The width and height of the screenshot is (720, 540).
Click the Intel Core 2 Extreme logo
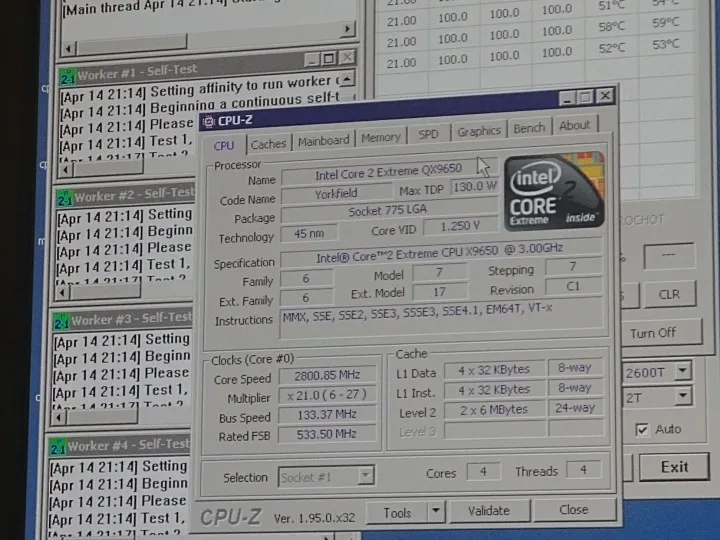[554, 191]
